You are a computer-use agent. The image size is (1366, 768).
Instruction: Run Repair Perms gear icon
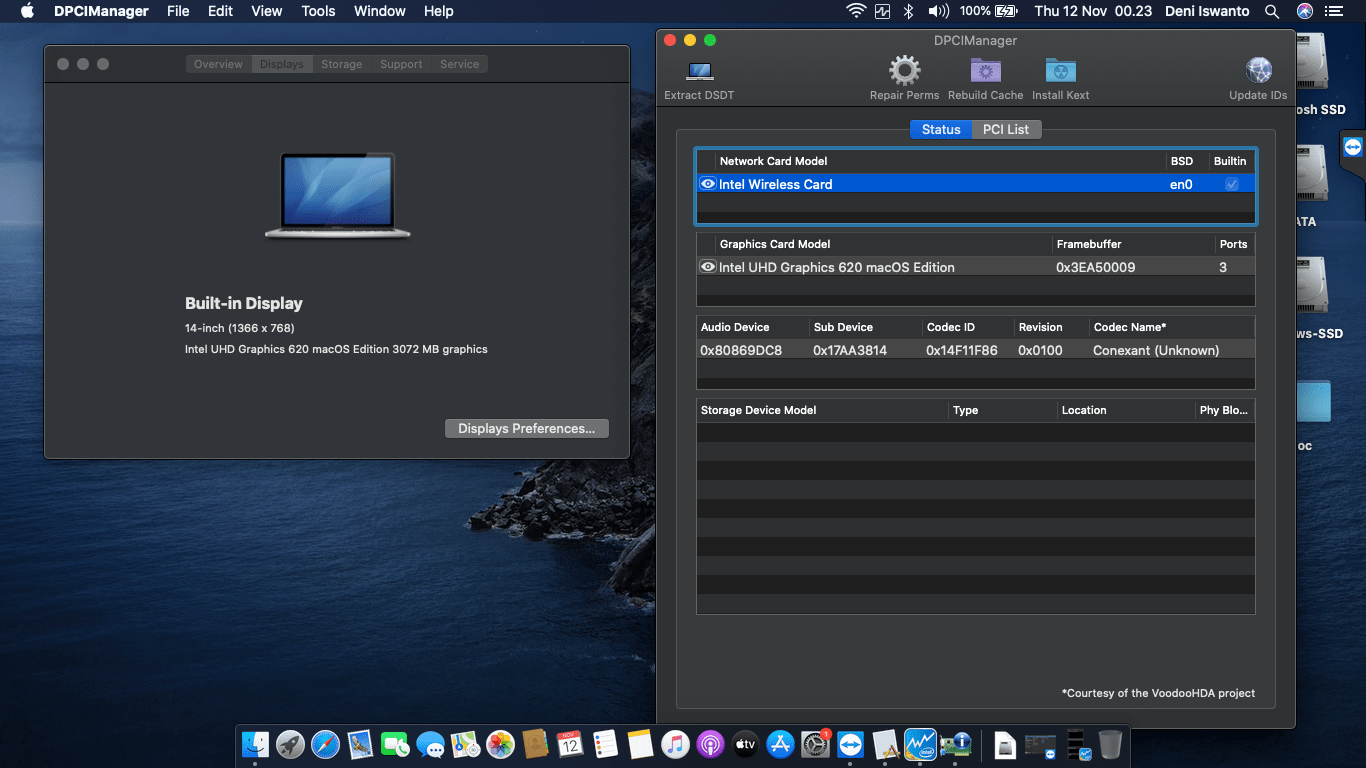coord(904,71)
